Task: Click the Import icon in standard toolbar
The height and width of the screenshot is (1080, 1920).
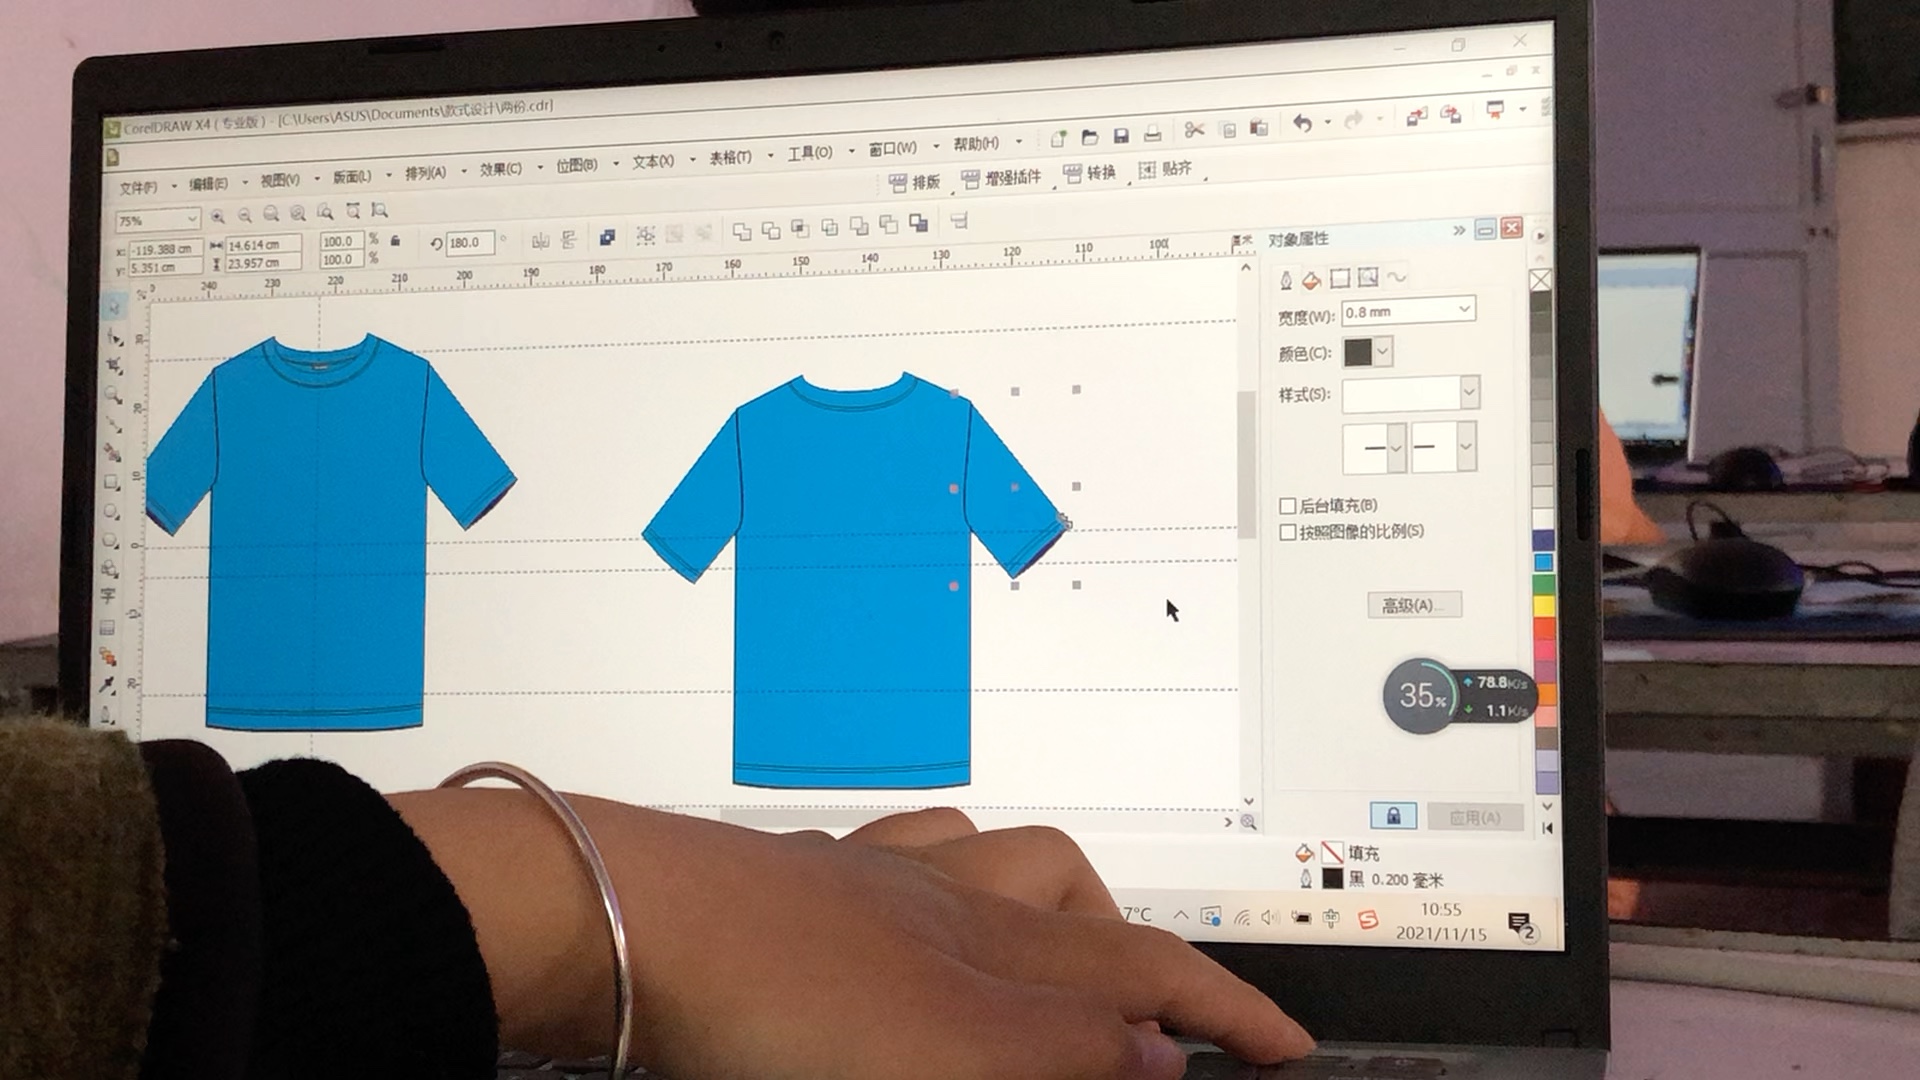Action: [x=1416, y=117]
